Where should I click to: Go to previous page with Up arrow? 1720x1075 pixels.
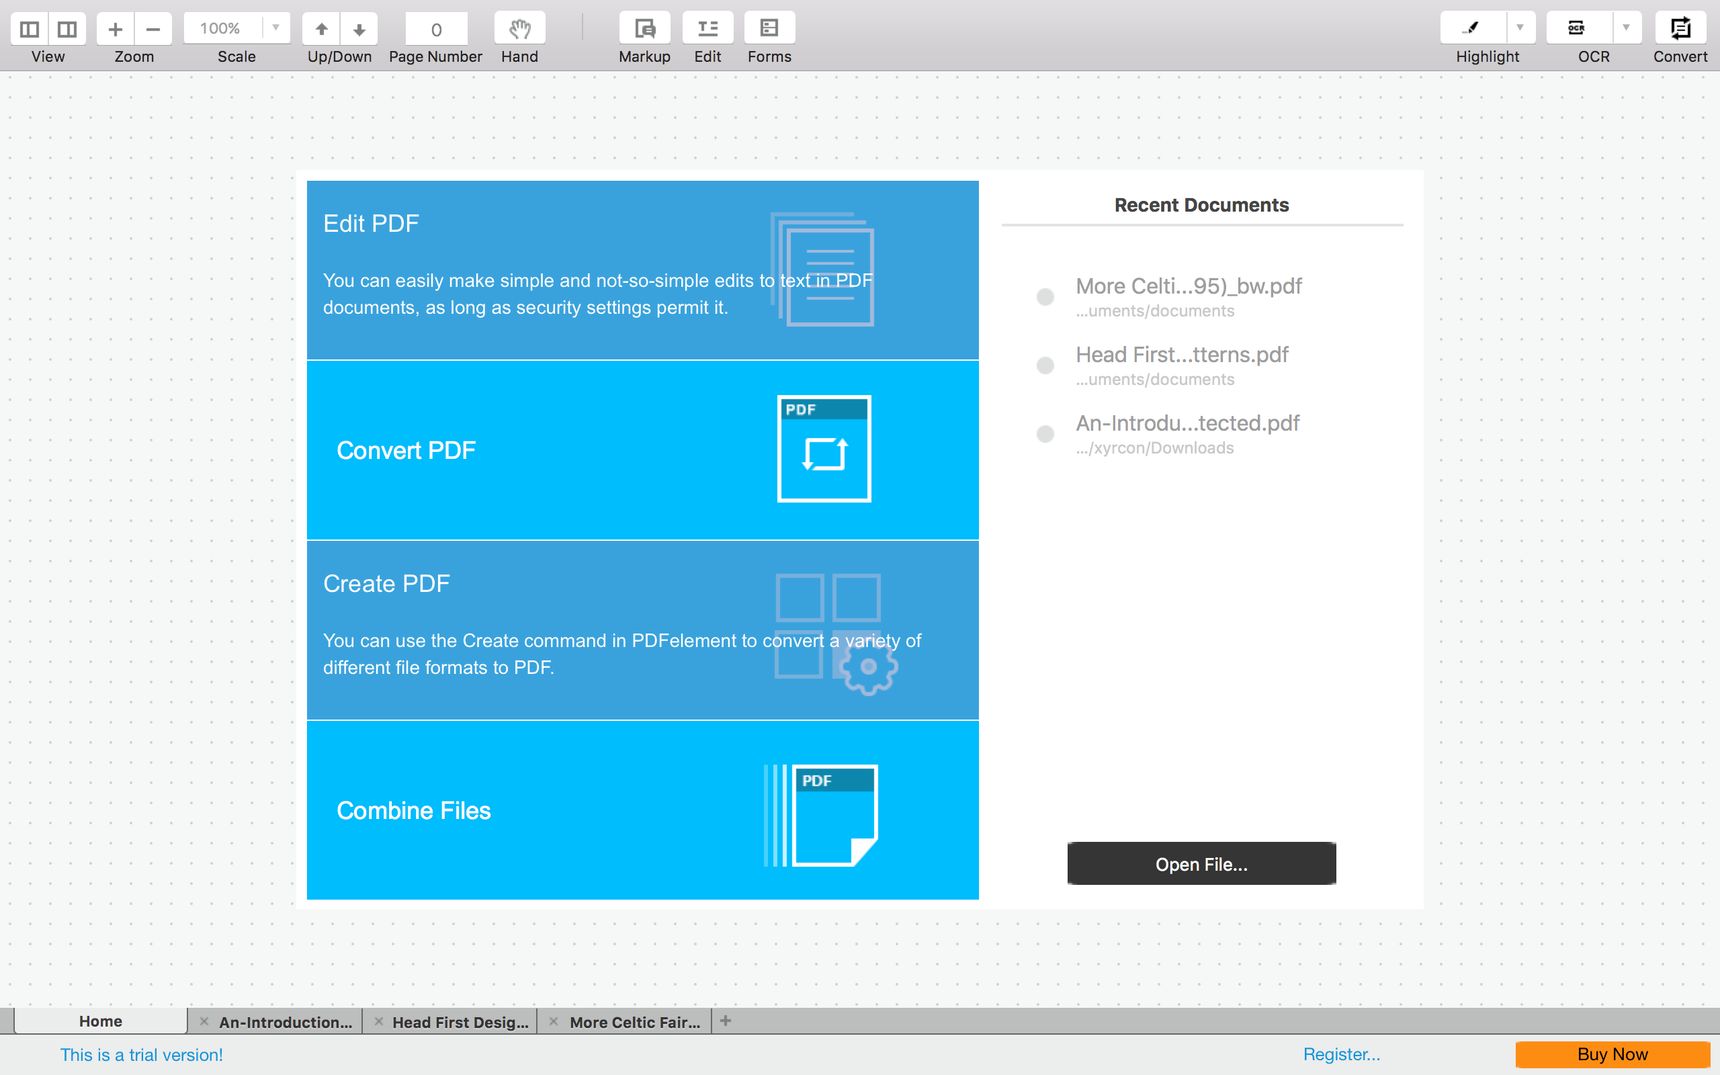(321, 29)
